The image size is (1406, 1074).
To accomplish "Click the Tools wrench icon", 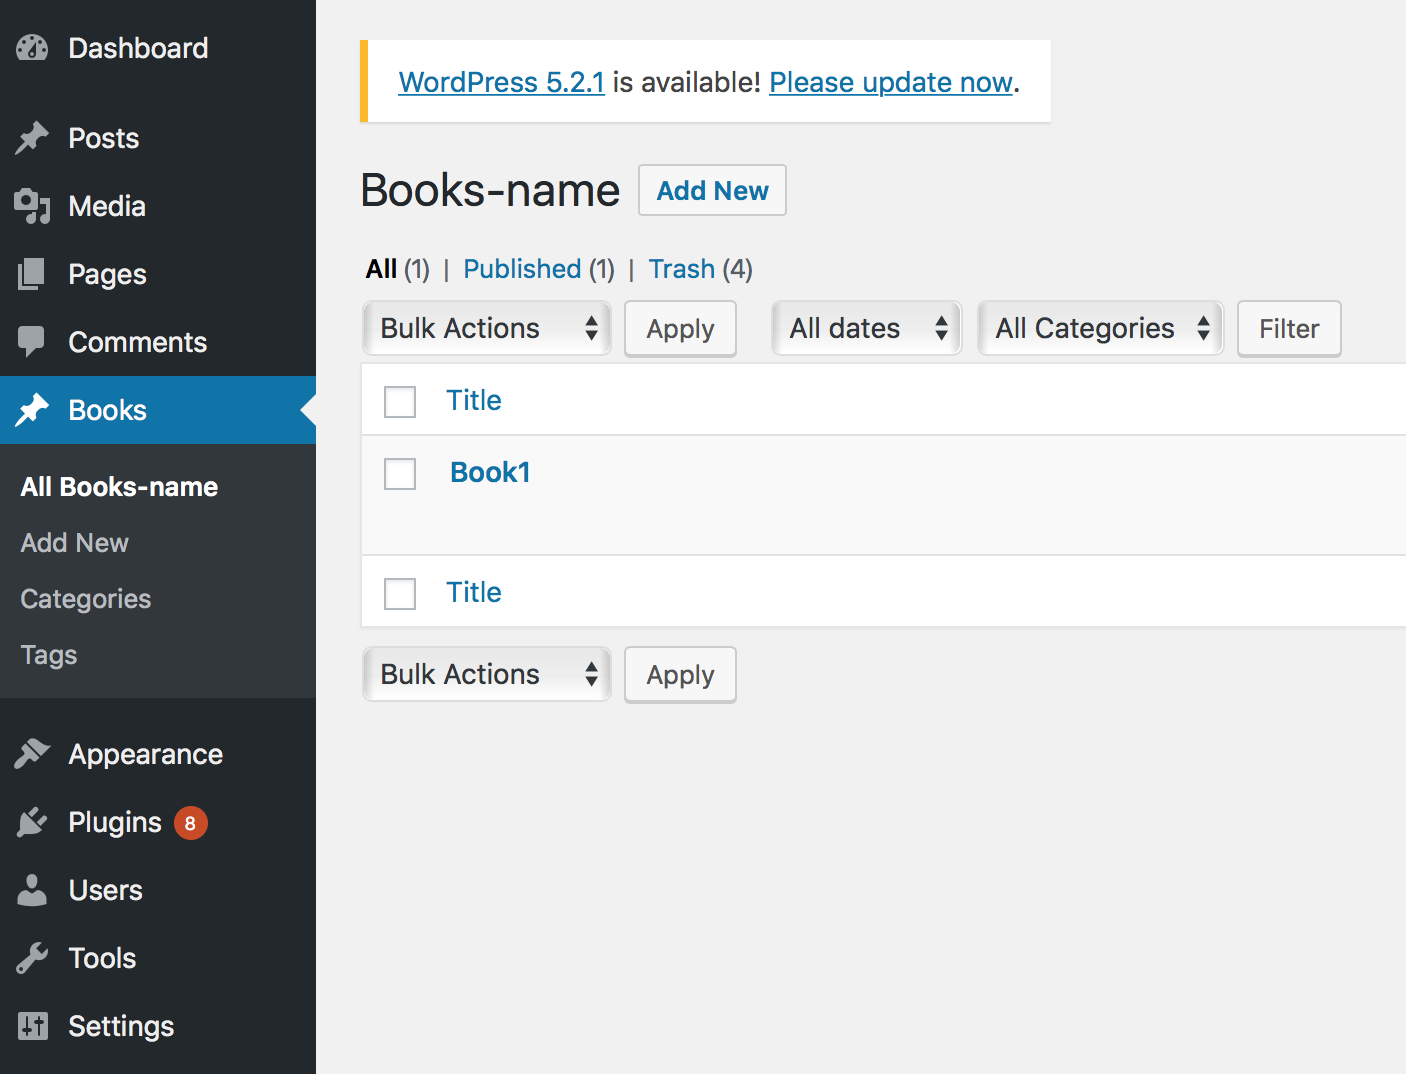I will click(32, 958).
